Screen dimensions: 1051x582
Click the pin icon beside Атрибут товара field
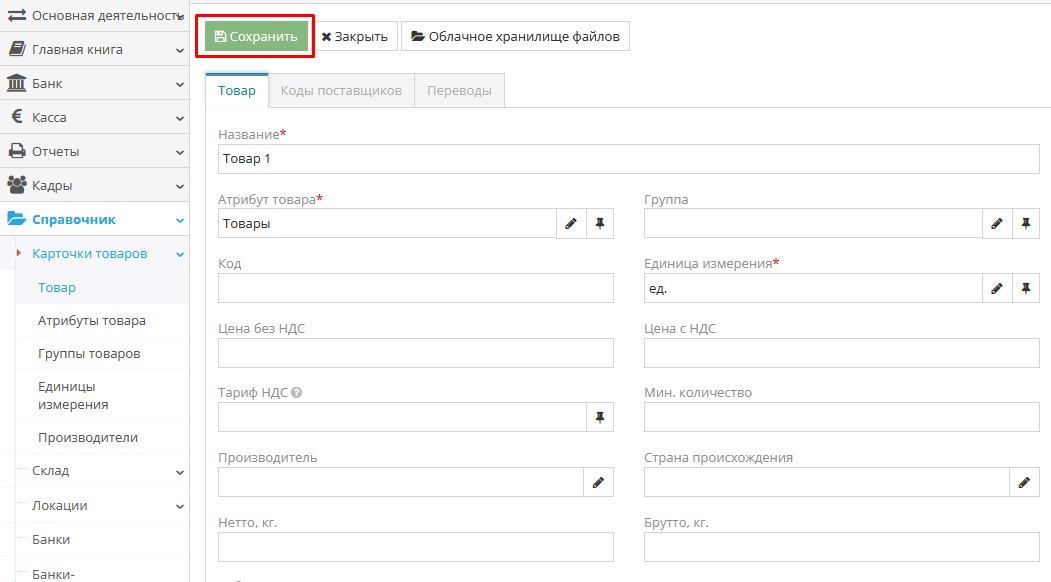pyautogui.click(x=600, y=224)
